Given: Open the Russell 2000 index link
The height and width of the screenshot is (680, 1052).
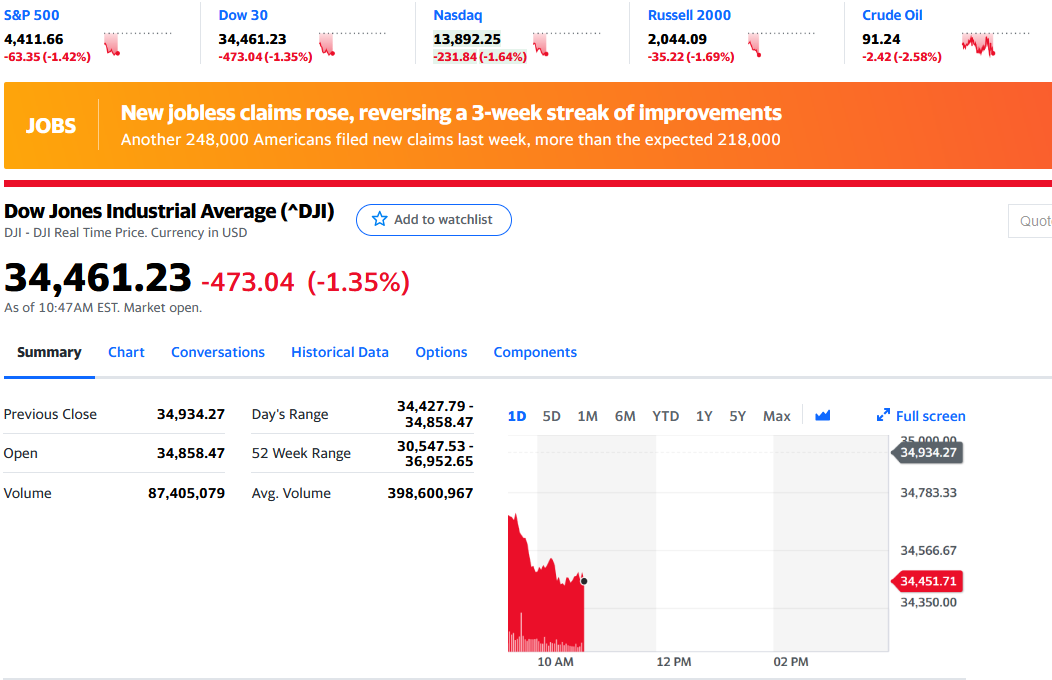Looking at the screenshot, I should point(689,15).
